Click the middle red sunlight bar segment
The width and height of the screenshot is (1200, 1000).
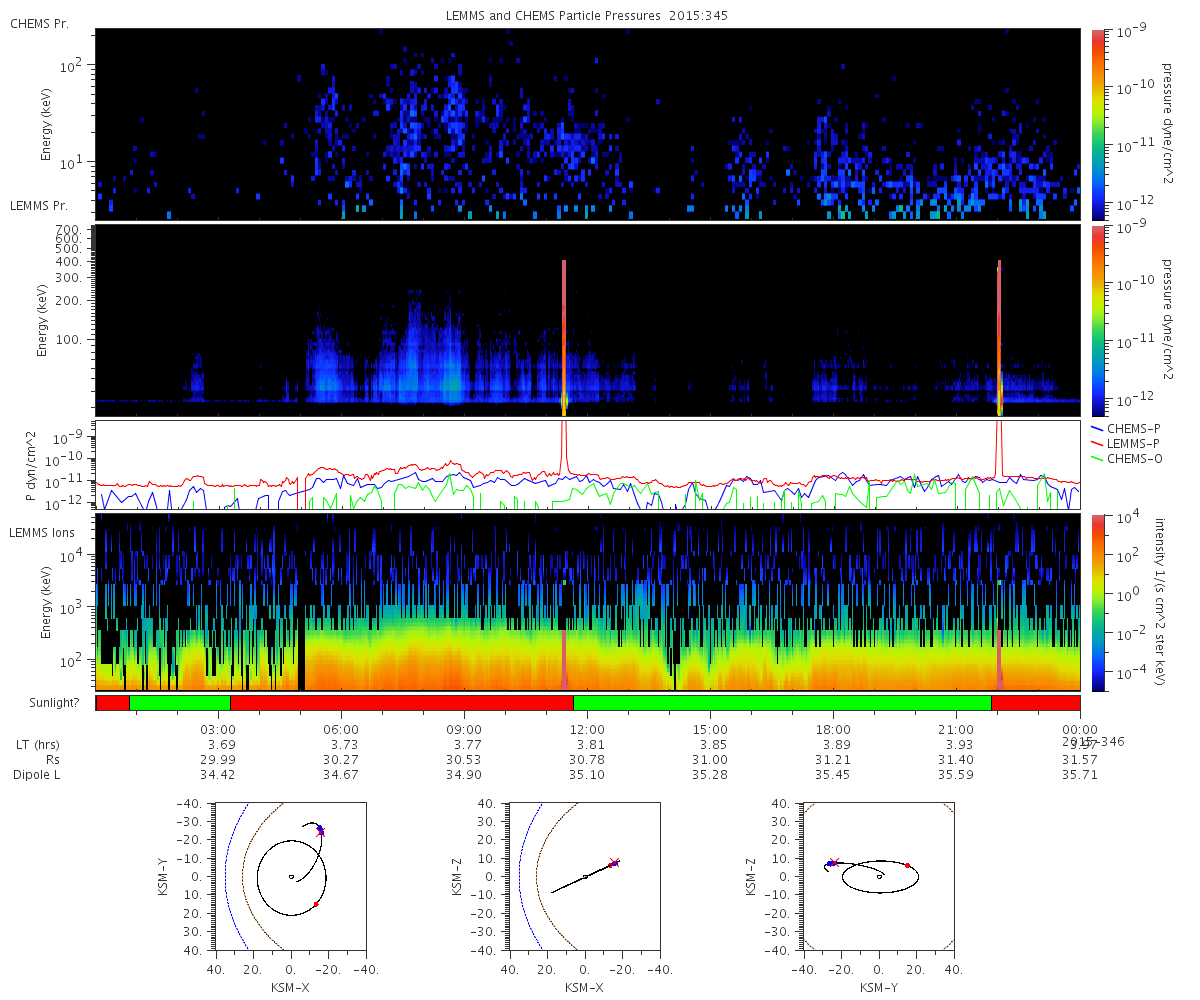point(402,703)
